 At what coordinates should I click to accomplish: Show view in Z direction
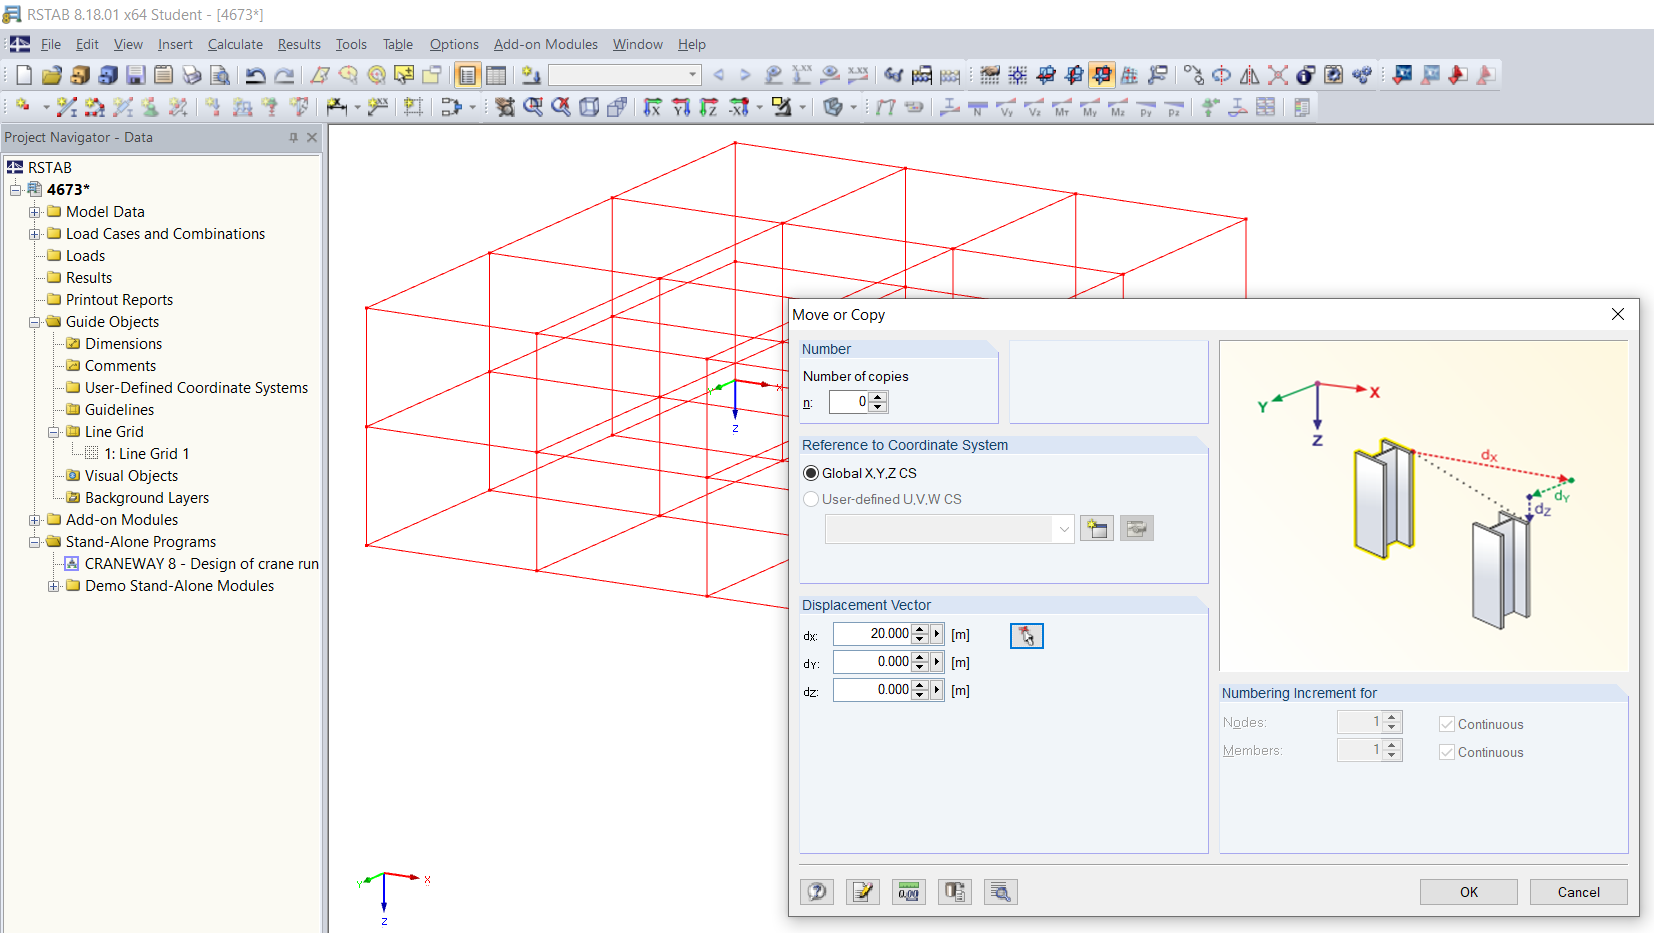(x=709, y=107)
